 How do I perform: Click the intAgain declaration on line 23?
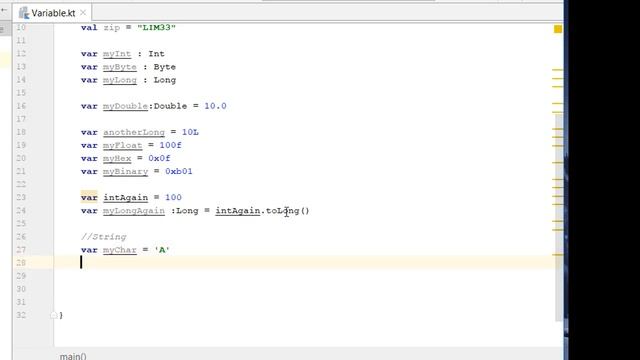tap(125, 198)
